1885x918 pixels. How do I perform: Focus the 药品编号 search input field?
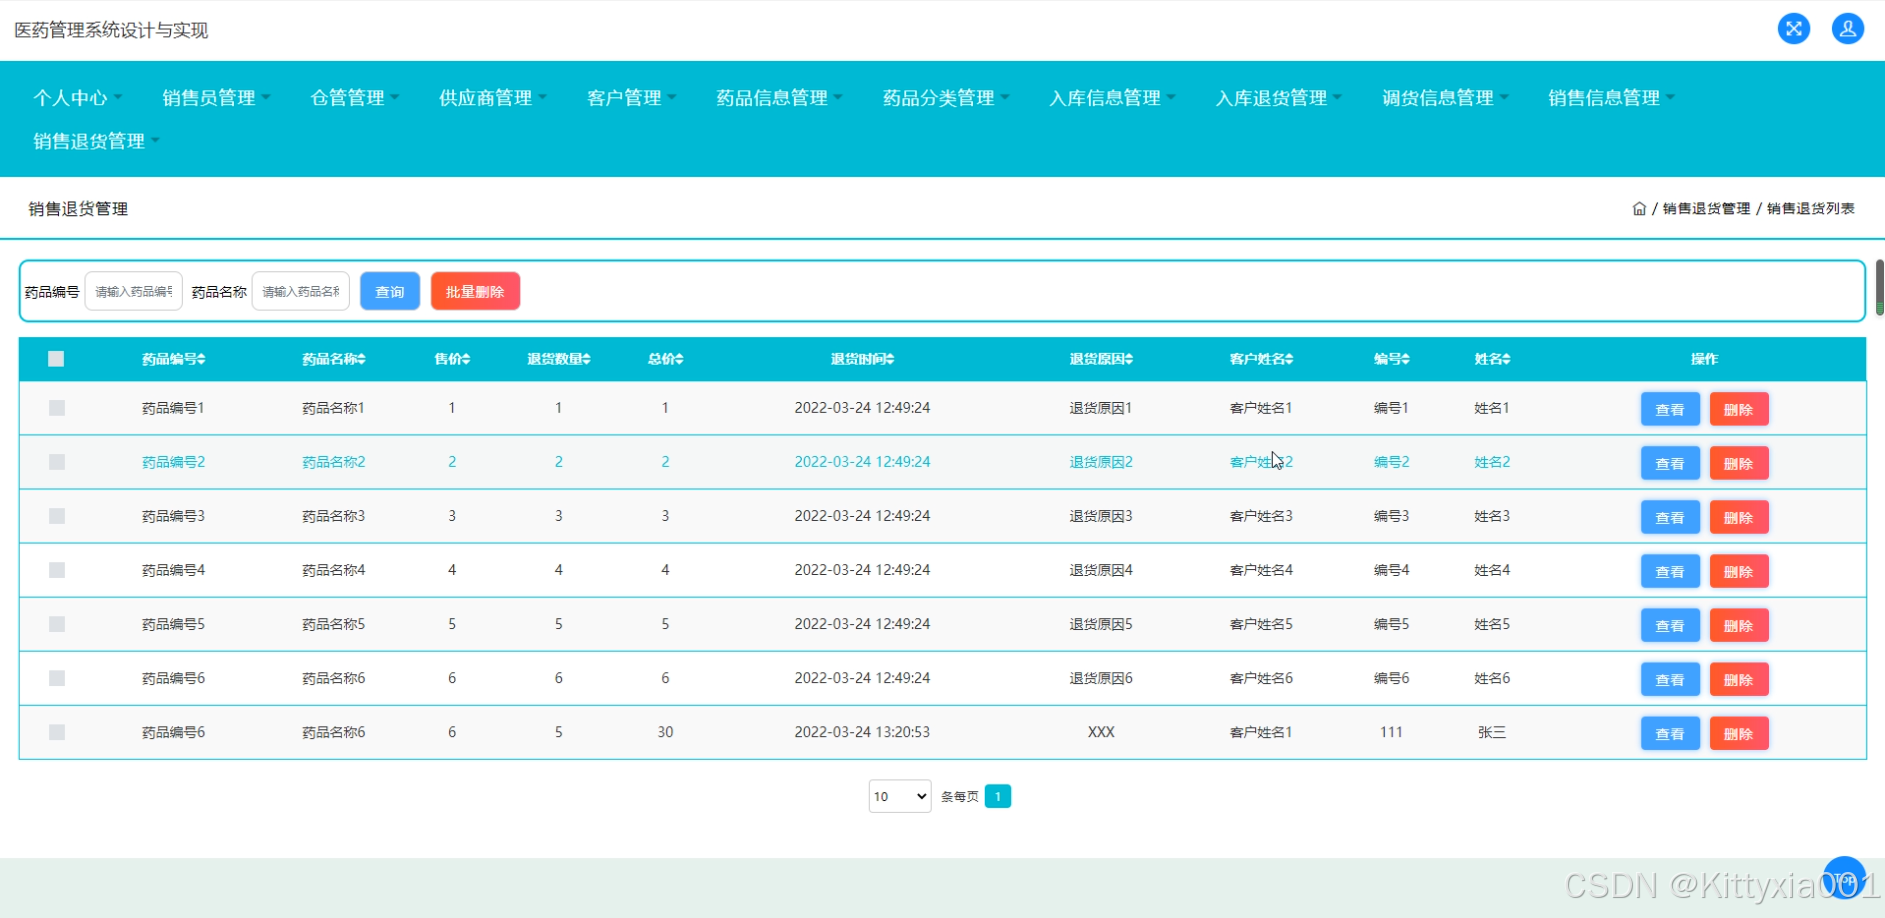point(134,291)
